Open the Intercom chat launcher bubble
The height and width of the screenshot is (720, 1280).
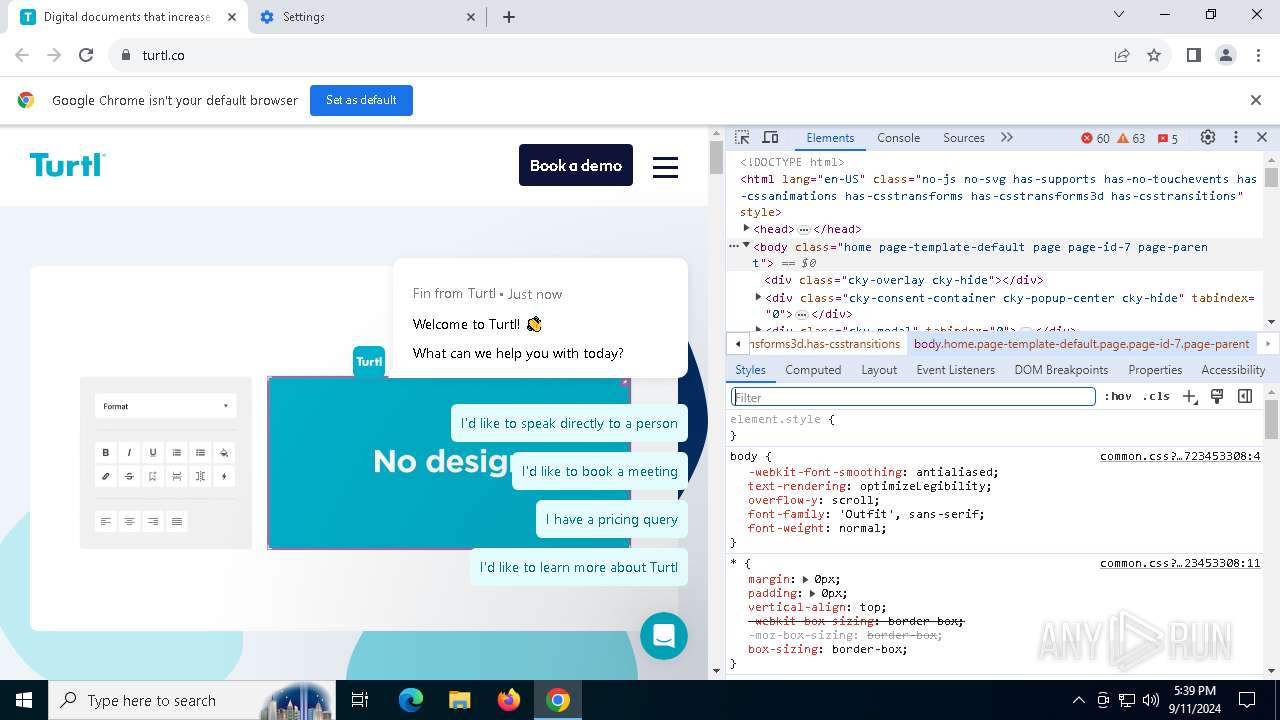[x=664, y=636]
